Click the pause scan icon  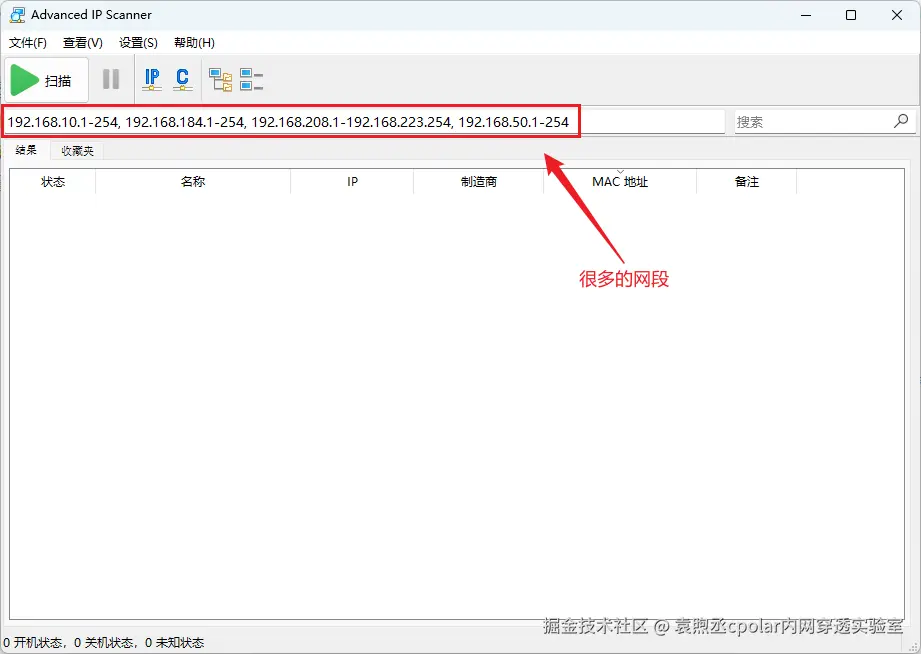pos(111,79)
